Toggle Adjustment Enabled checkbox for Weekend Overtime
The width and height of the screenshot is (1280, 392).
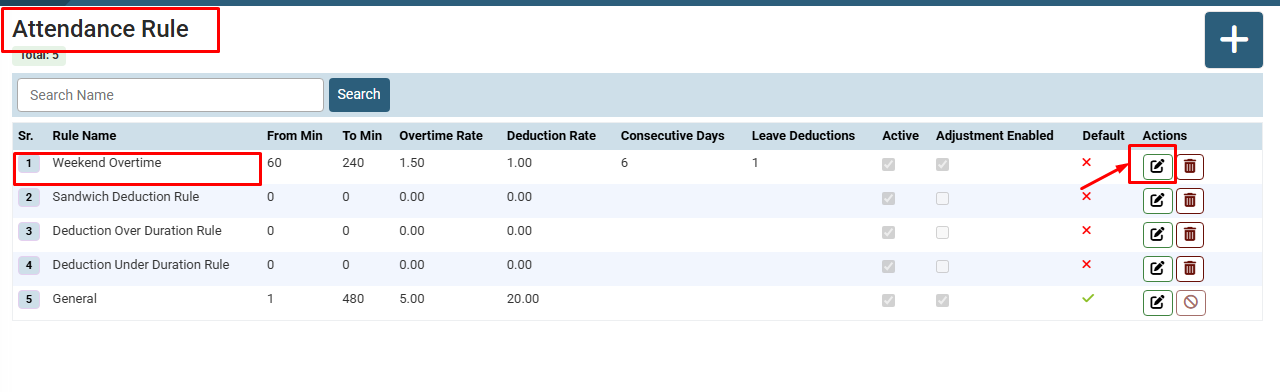942,165
